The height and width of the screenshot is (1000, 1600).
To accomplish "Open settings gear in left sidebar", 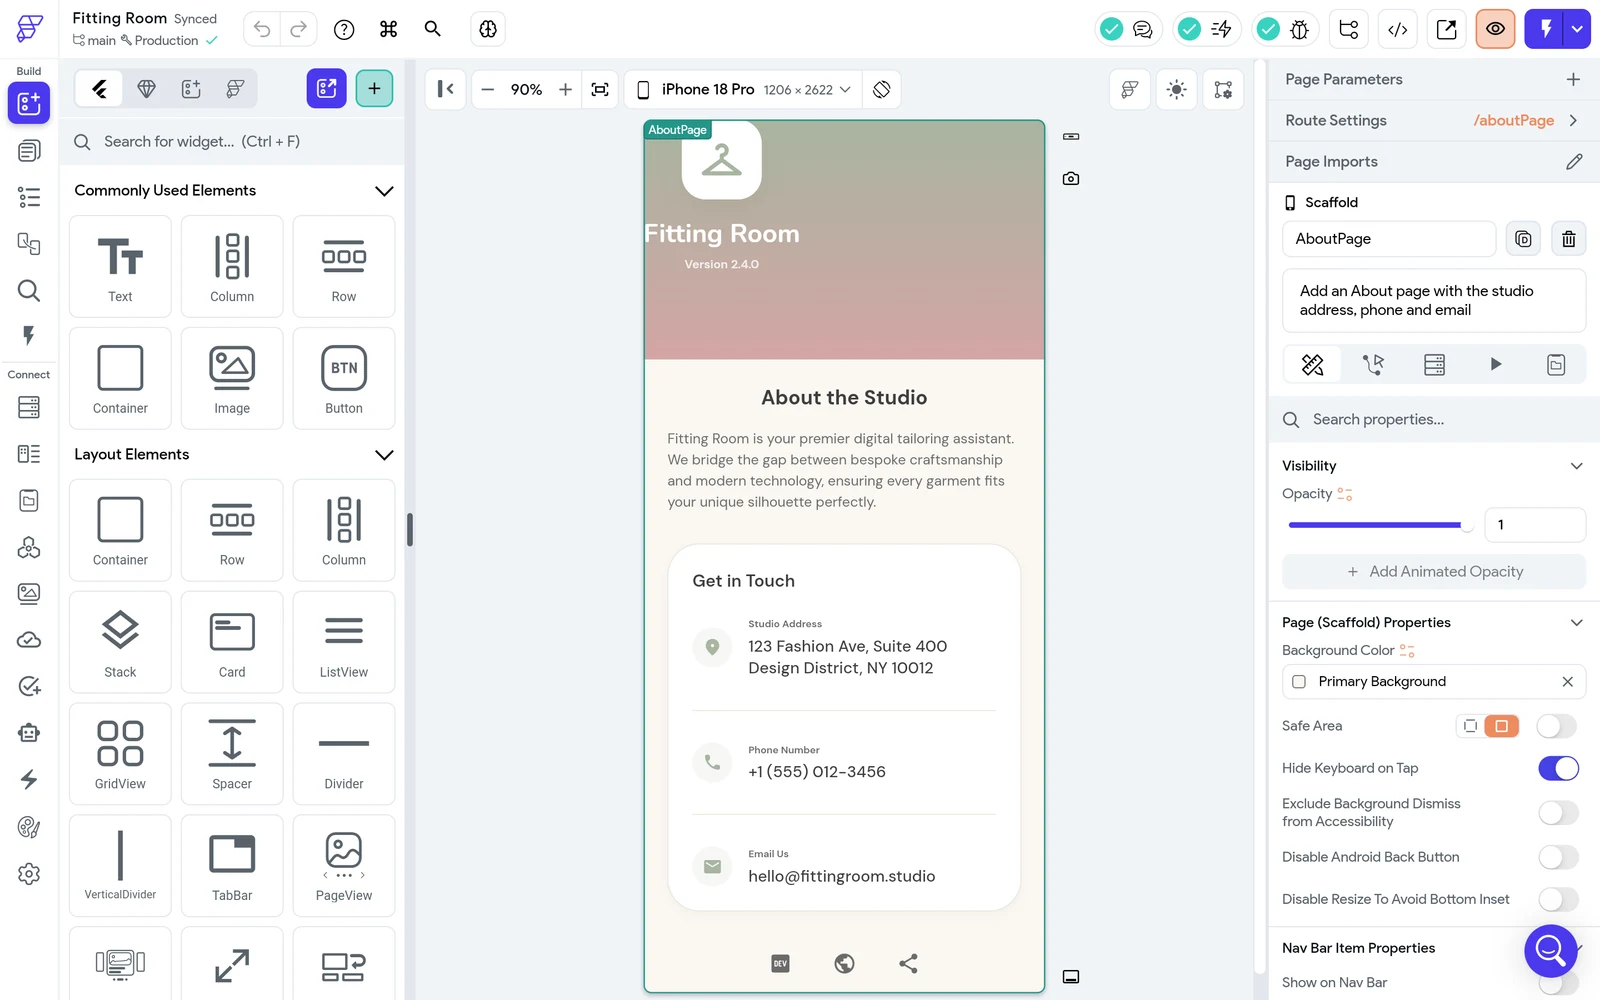I will coord(29,874).
